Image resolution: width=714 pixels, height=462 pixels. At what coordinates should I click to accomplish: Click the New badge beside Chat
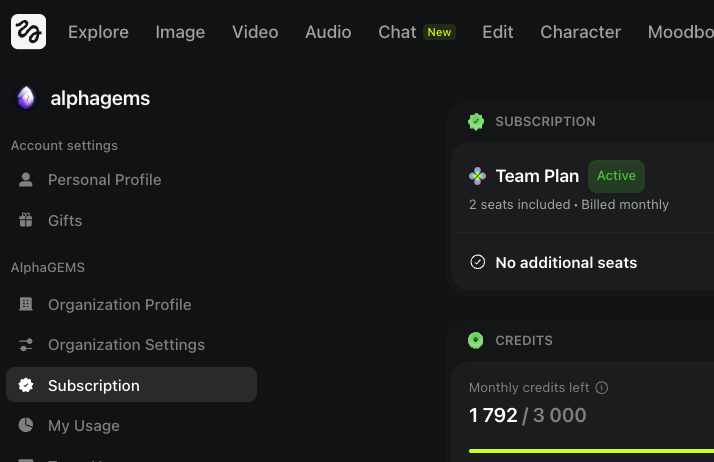(439, 32)
